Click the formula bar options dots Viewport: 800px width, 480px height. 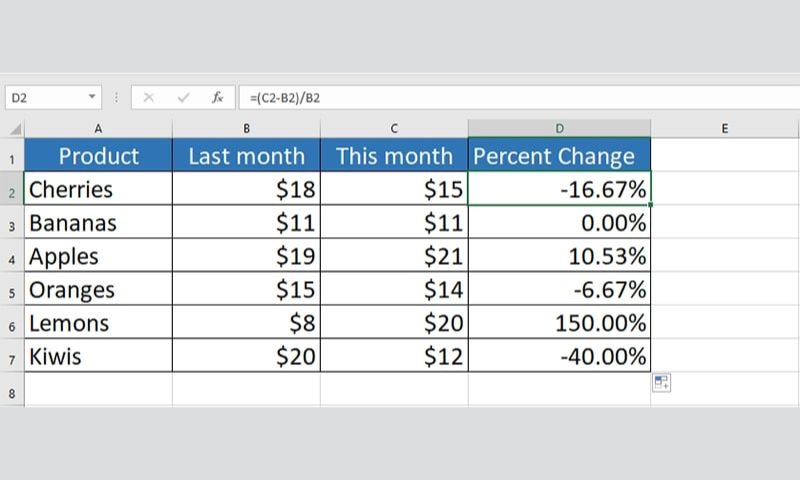tap(116, 97)
